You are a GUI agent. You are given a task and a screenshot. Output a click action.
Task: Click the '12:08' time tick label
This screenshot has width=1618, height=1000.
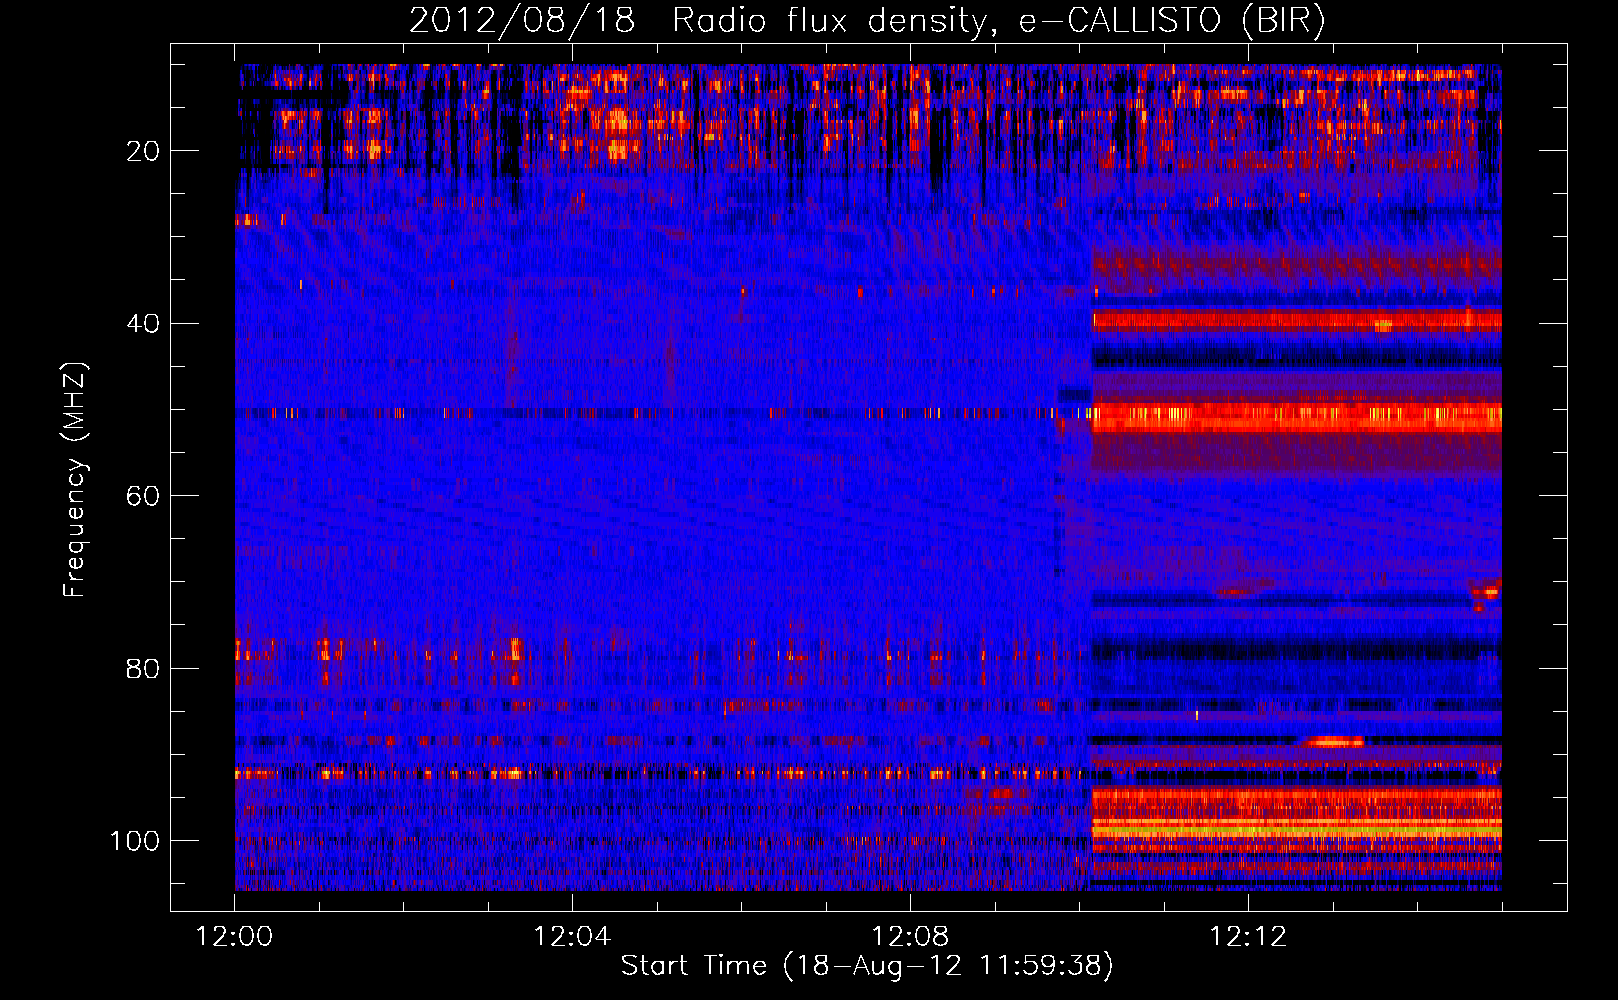click(x=910, y=937)
